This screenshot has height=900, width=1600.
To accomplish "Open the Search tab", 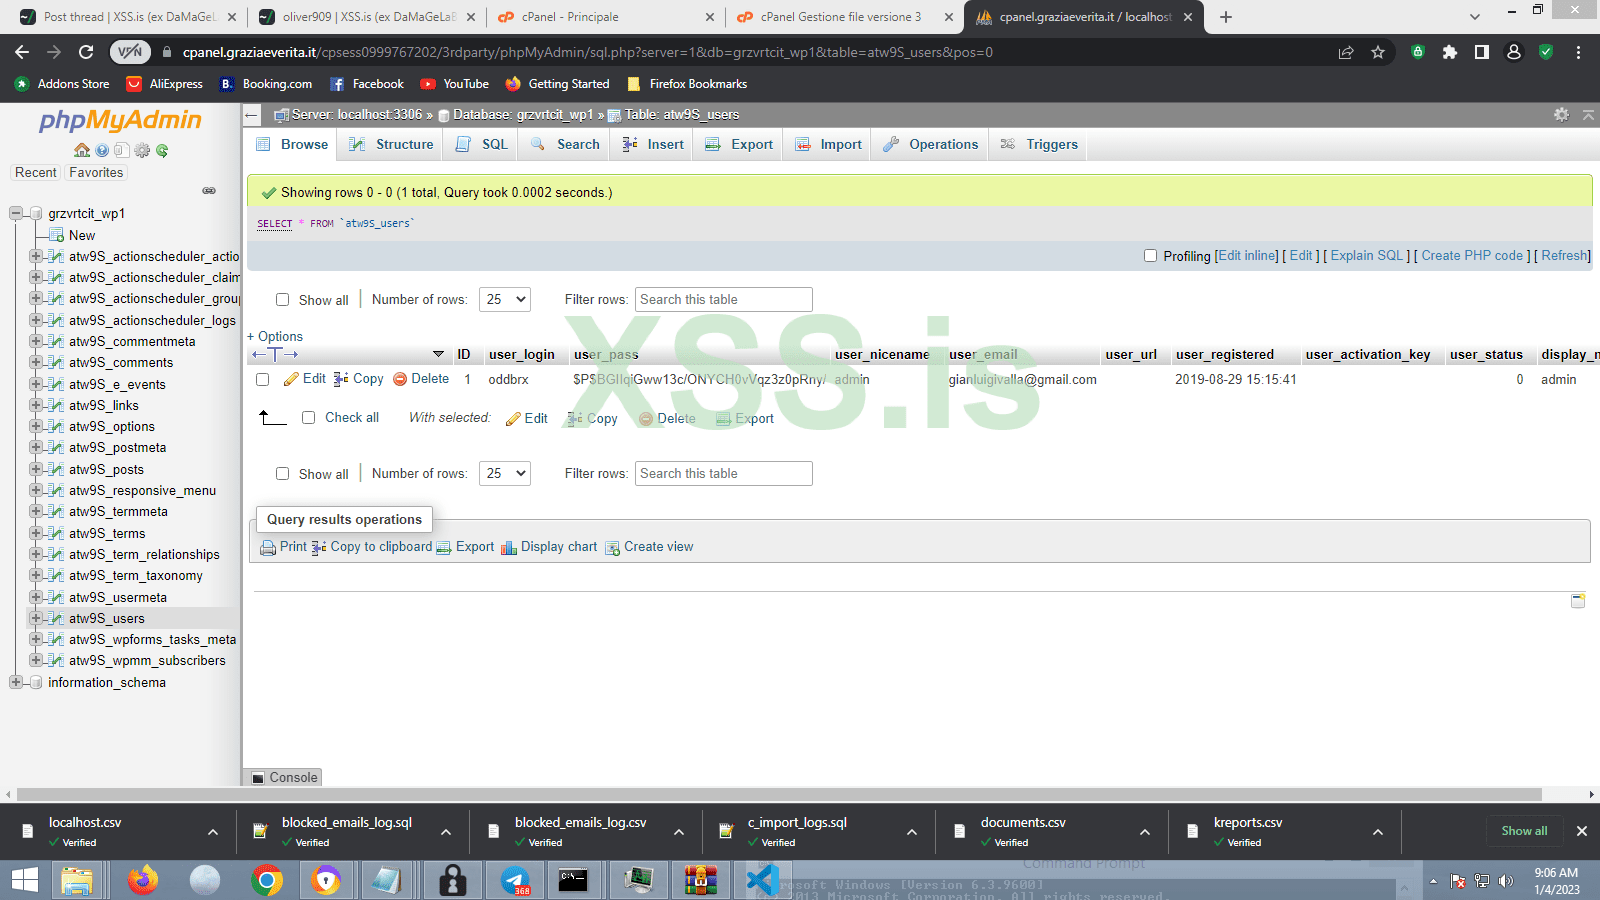I will click(x=565, y=144).
